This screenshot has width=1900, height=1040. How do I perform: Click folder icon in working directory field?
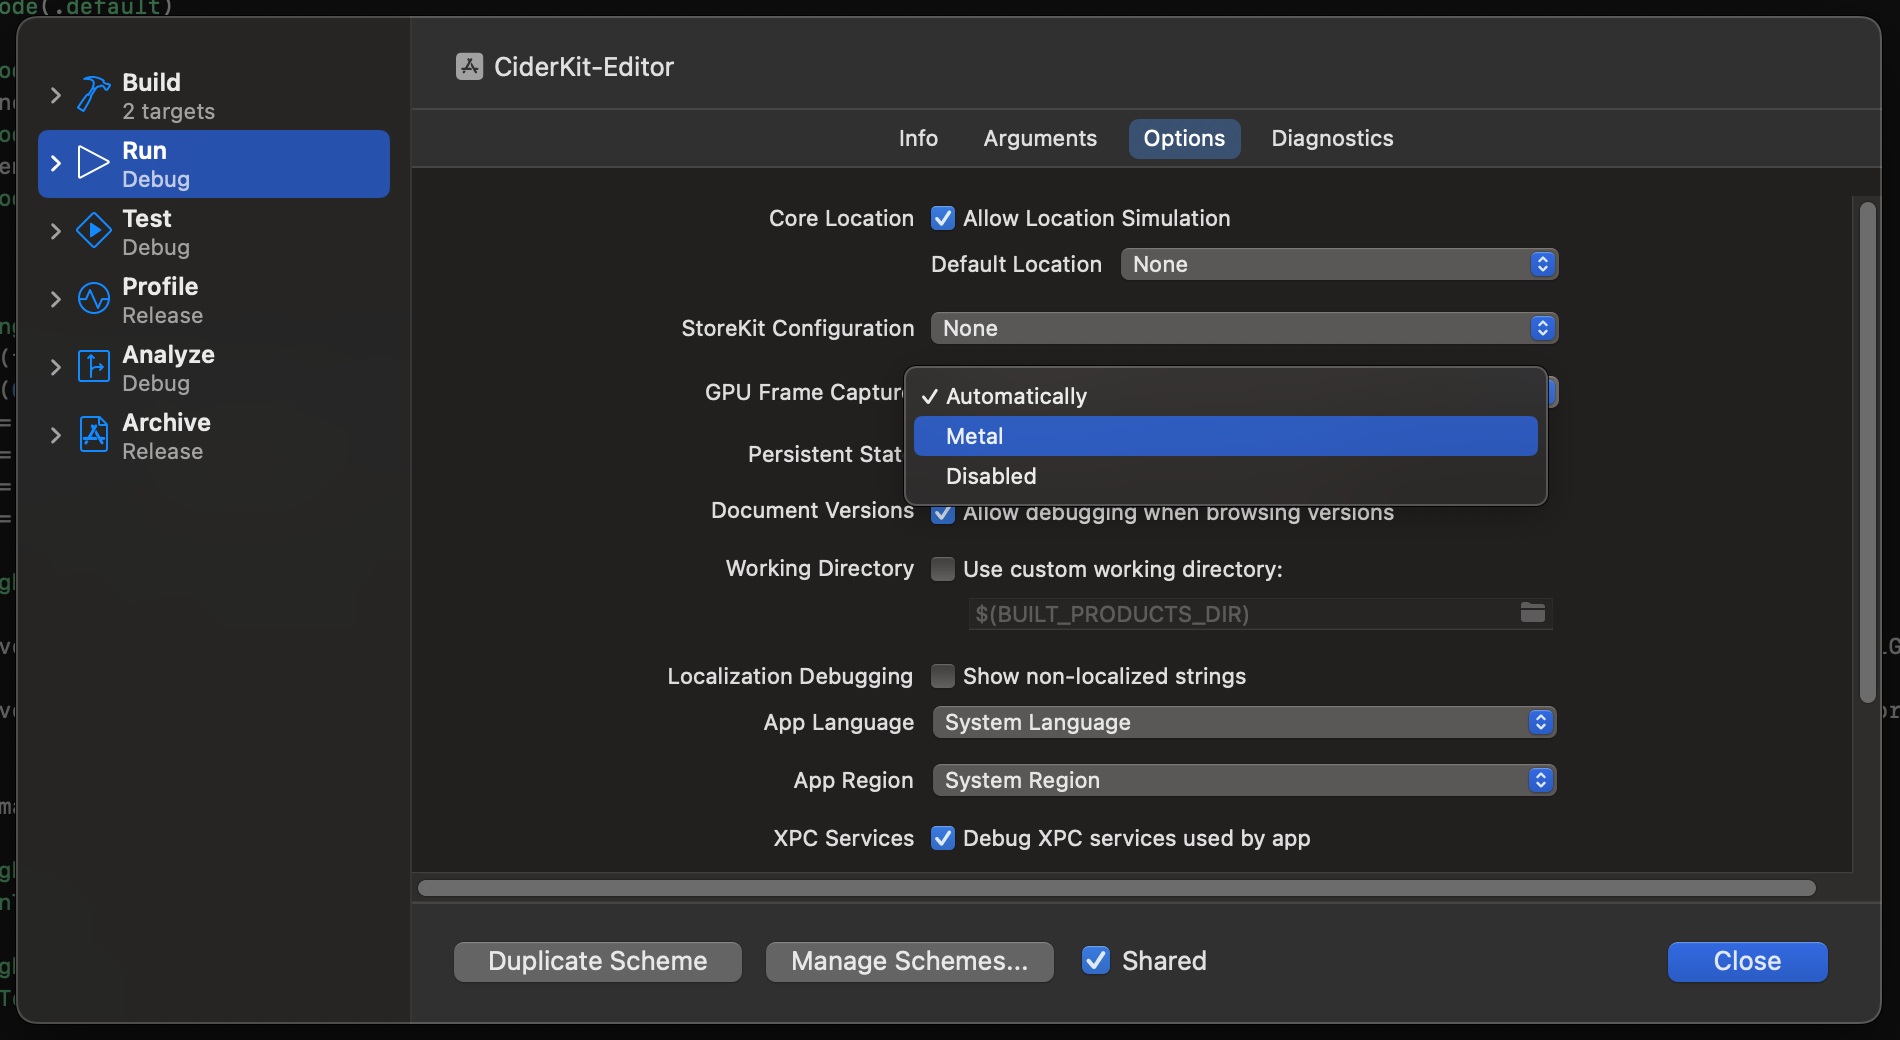click(x=1533, y=612)
